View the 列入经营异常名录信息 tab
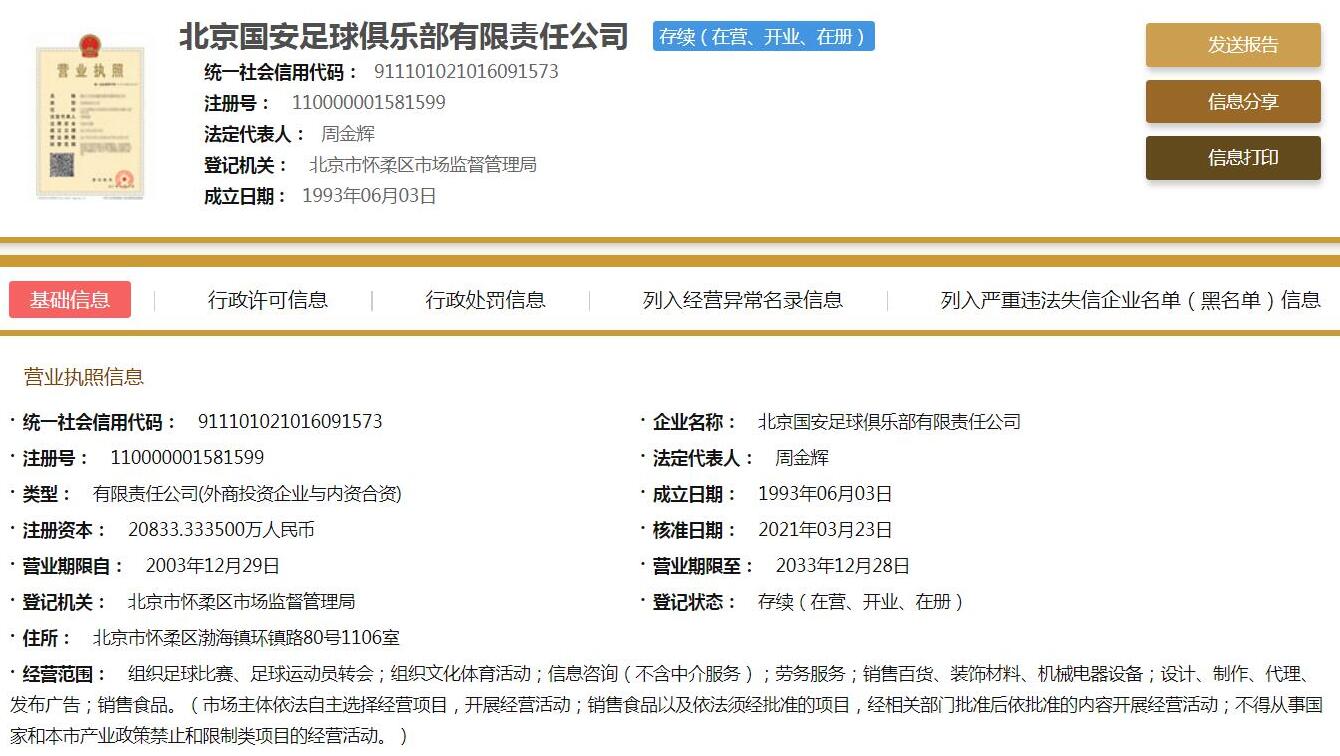Screen dimensions: 1340x756 click(742, 300)
